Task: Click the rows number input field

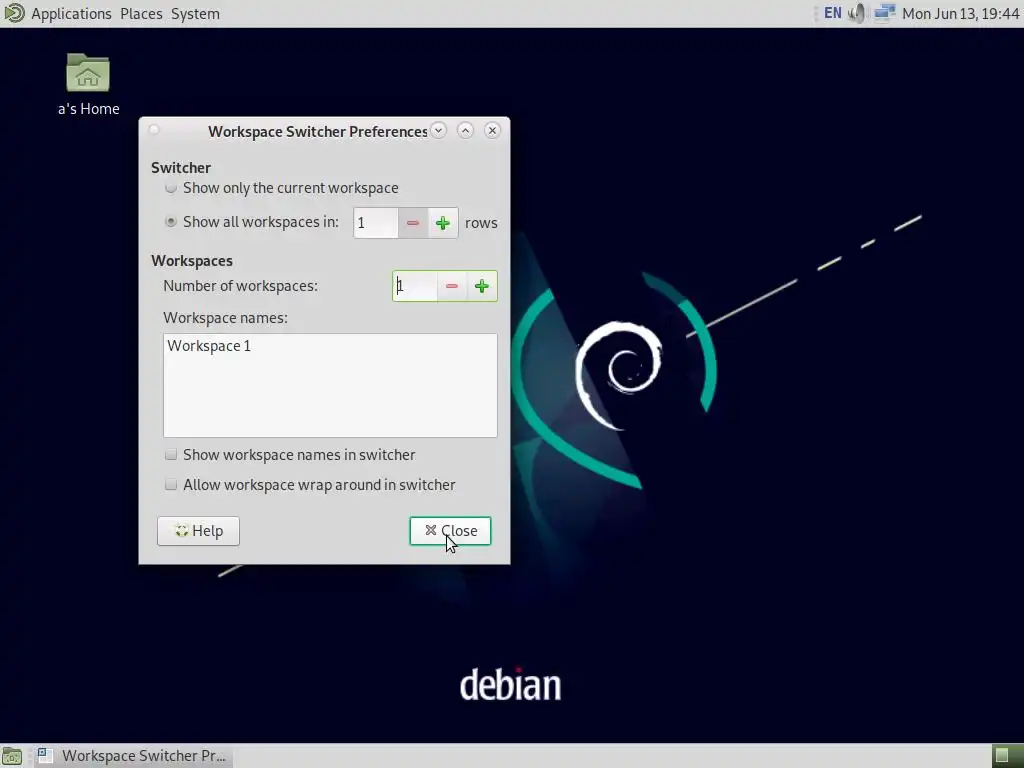Action: [x=376, y=223]
